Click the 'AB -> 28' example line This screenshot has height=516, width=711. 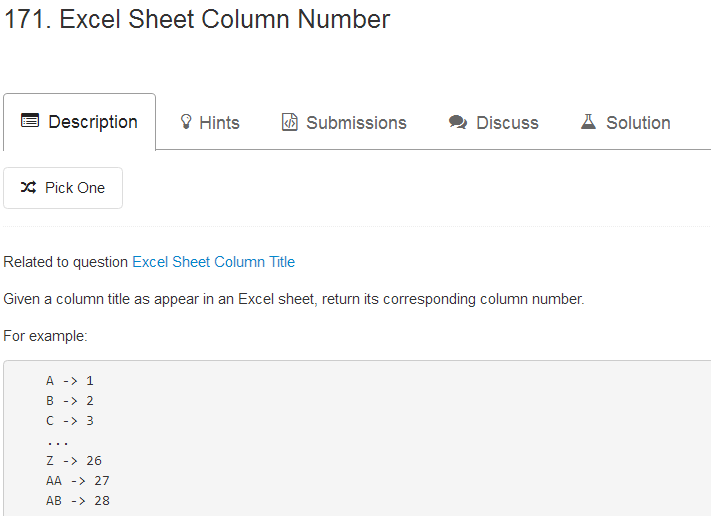(x=77, y=501)
